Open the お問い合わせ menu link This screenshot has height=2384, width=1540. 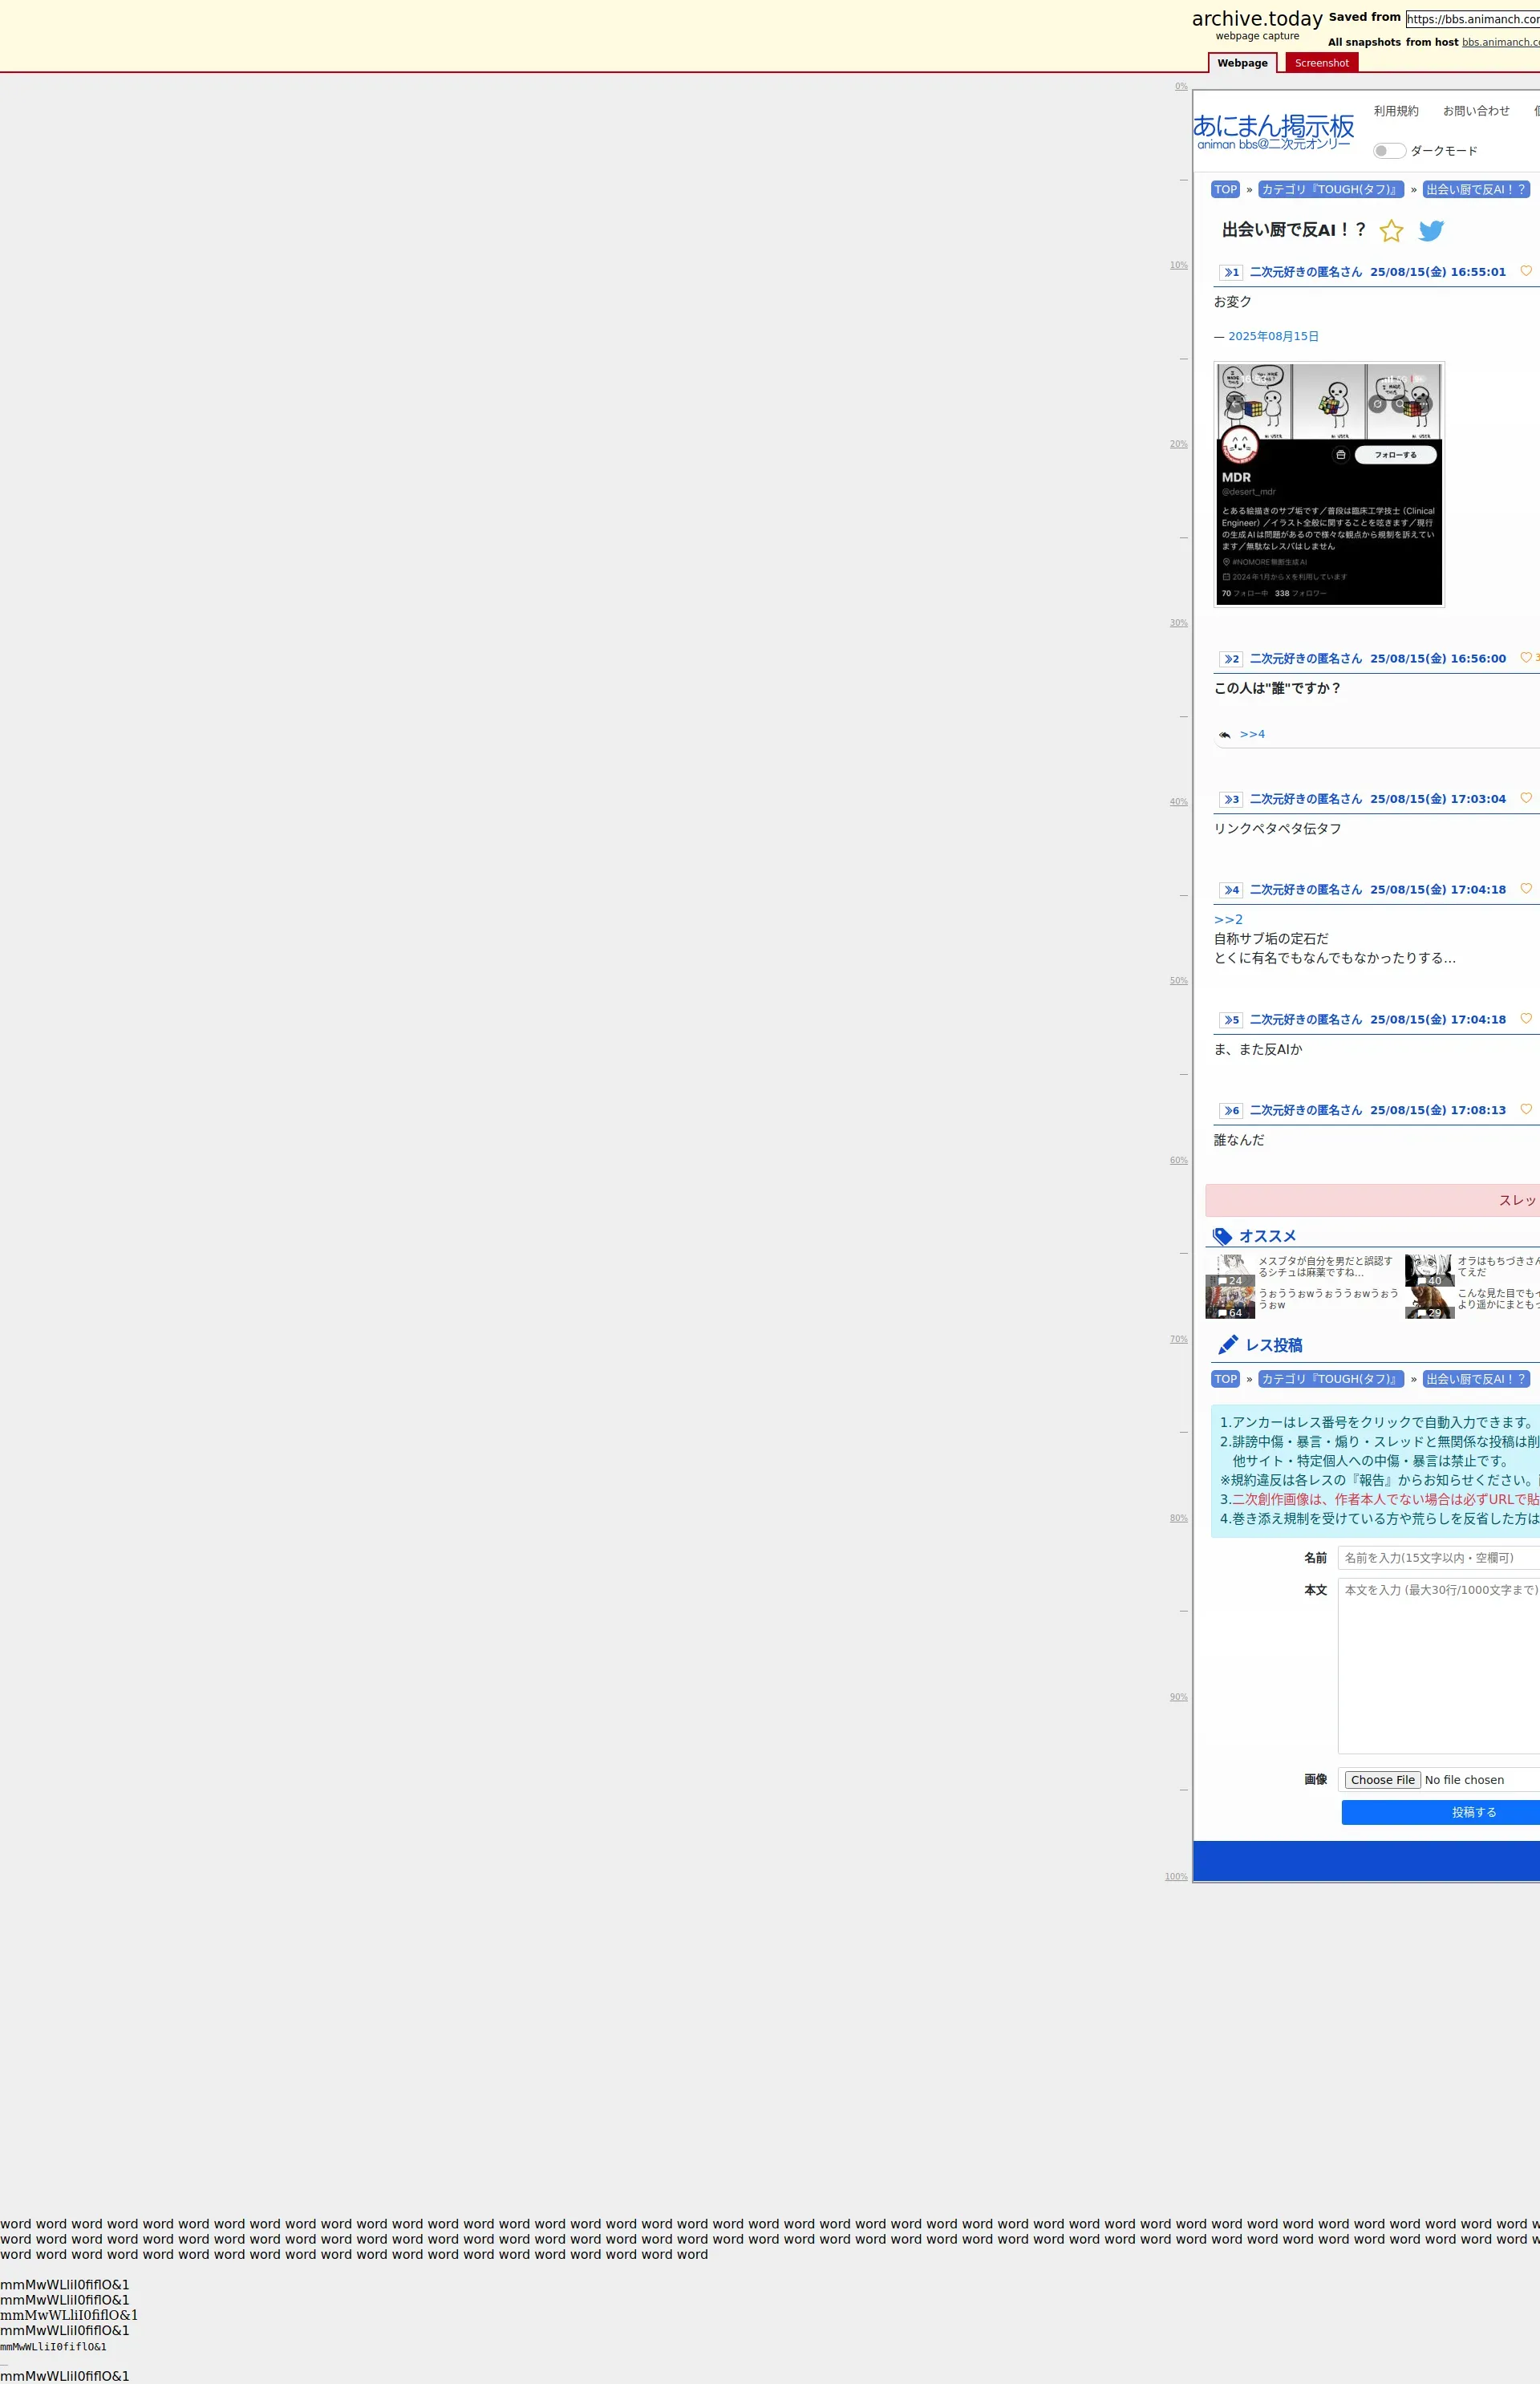[1475, 111]
